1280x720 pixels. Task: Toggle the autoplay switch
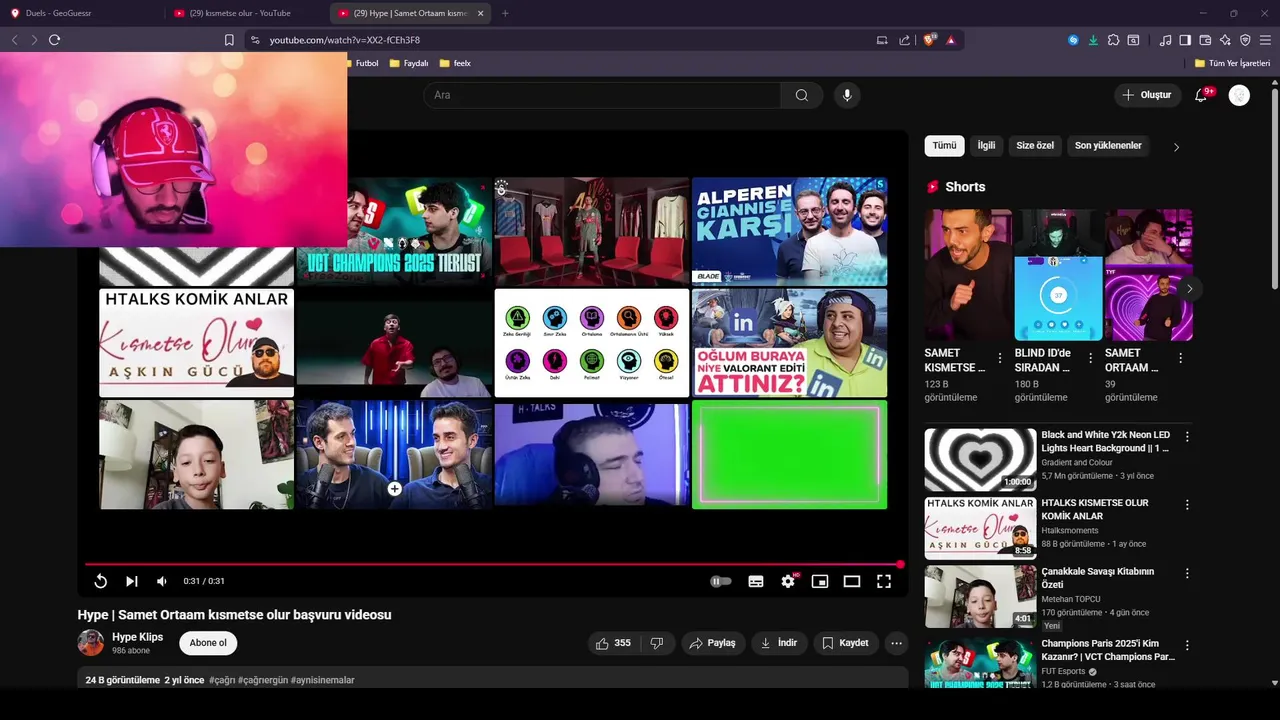[x=720, y=581]
